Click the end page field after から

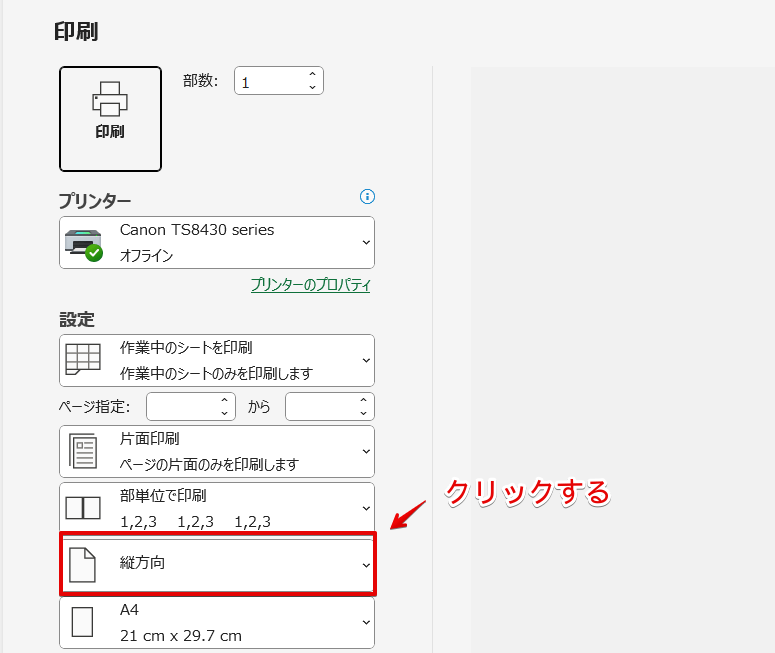330,406
